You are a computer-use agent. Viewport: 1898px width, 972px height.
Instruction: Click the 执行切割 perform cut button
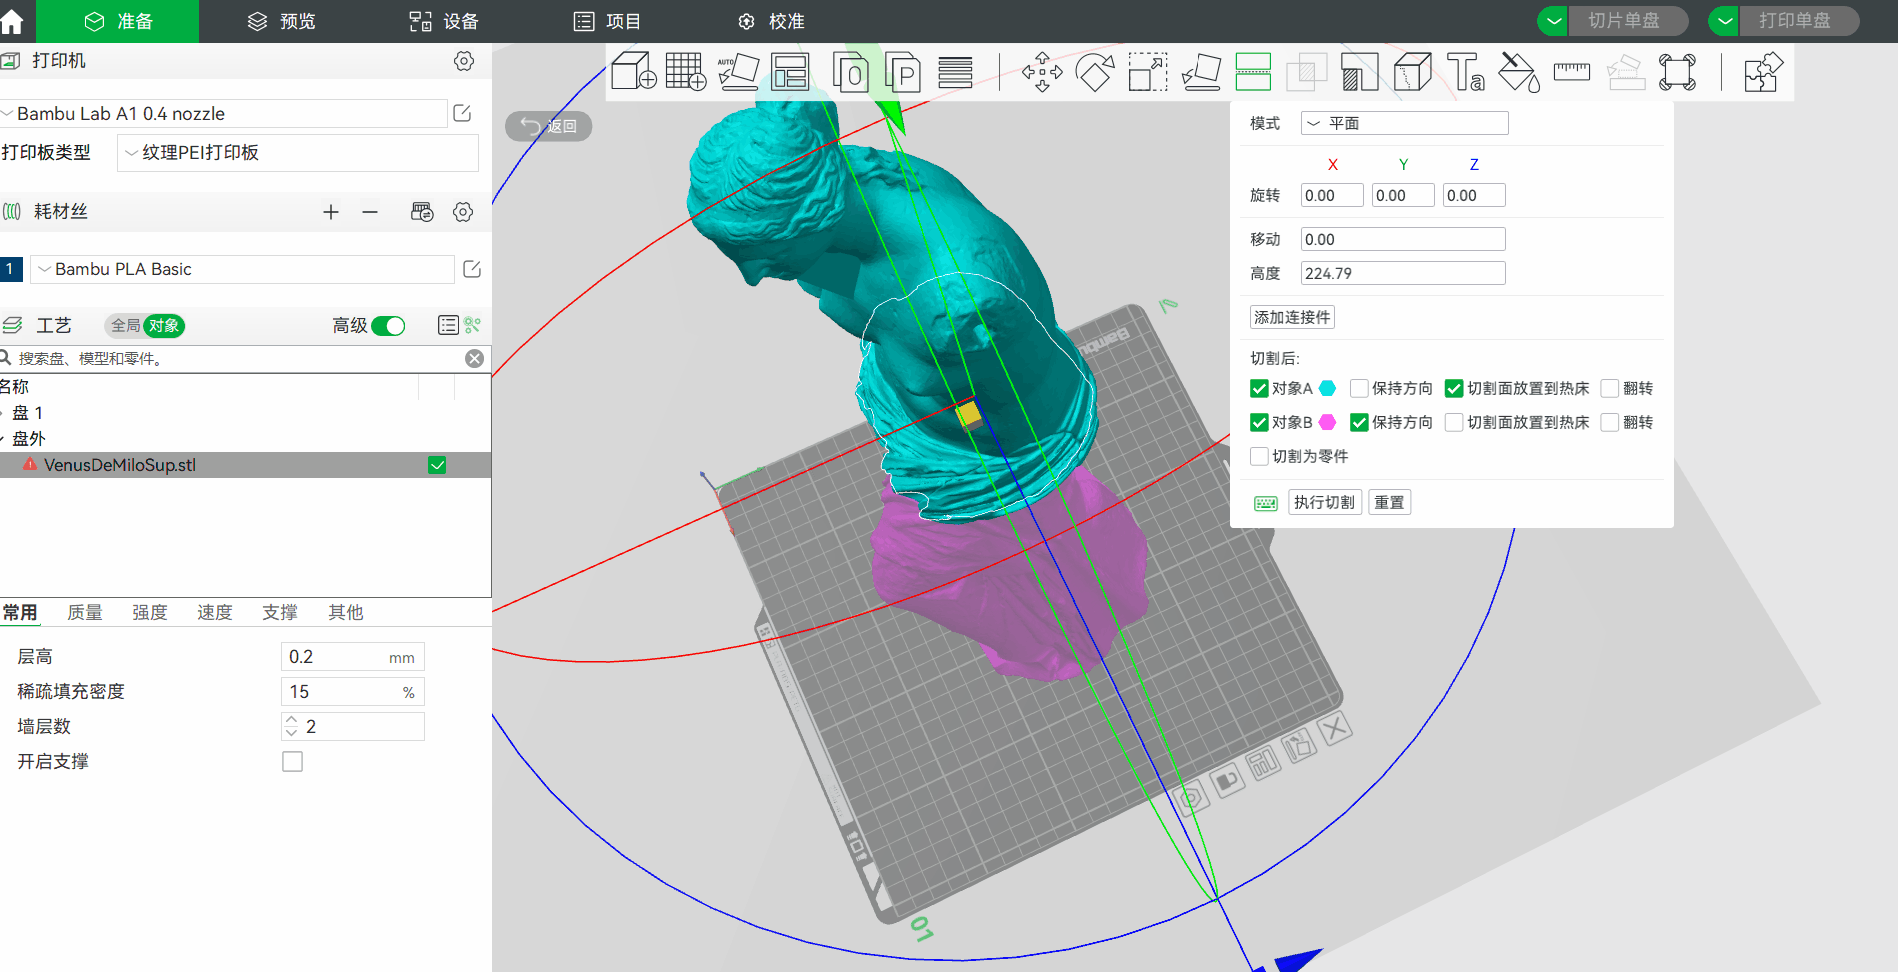tap(1324, 502)
